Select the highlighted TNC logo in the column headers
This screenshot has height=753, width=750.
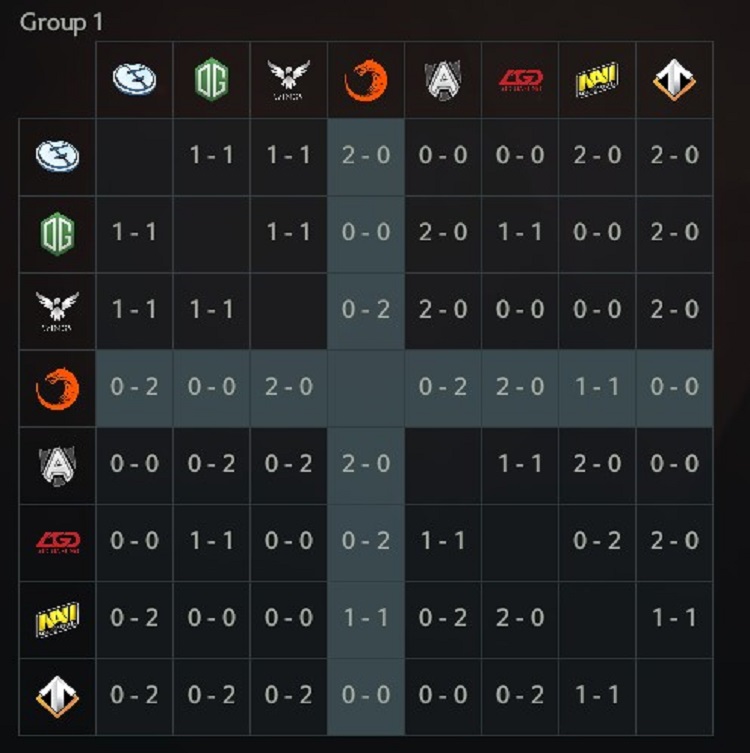coord(366,80)
